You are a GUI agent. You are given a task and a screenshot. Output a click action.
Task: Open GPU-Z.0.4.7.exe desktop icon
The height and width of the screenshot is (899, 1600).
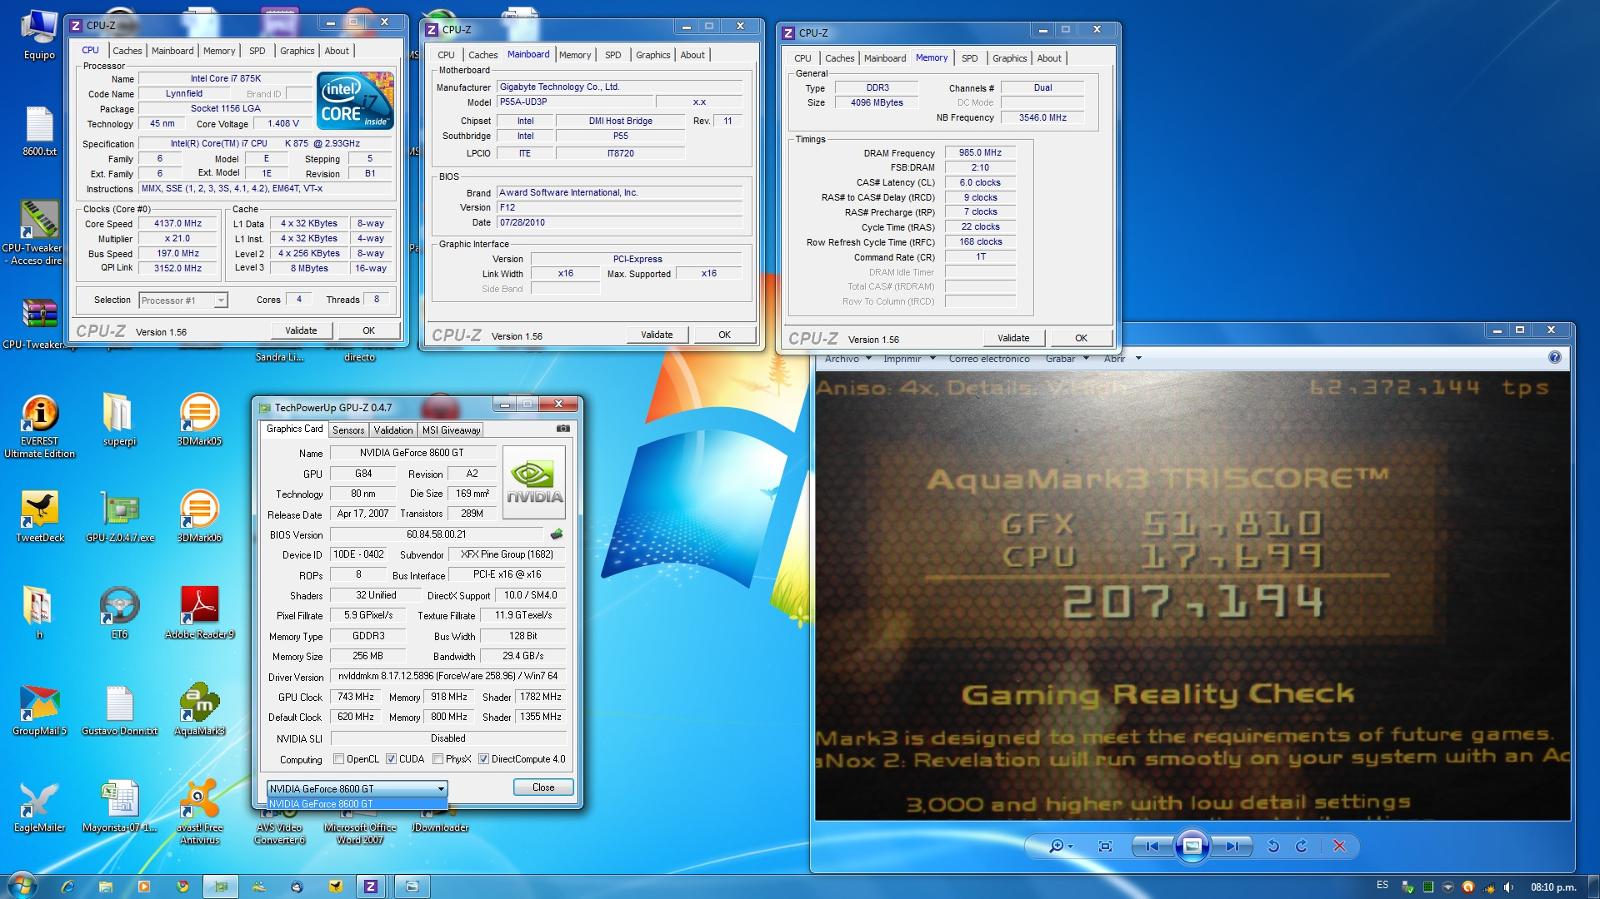point(119,516)
